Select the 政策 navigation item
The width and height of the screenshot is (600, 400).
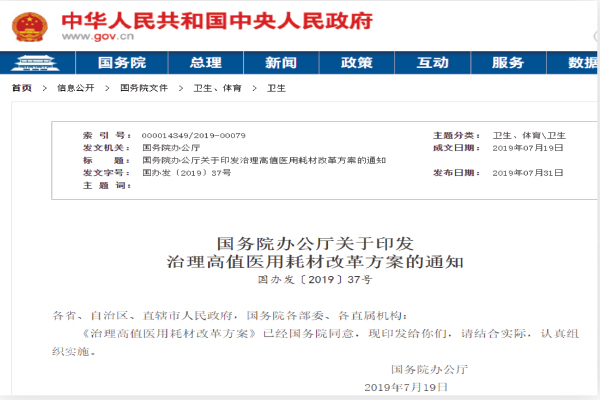tap(357, 63)
